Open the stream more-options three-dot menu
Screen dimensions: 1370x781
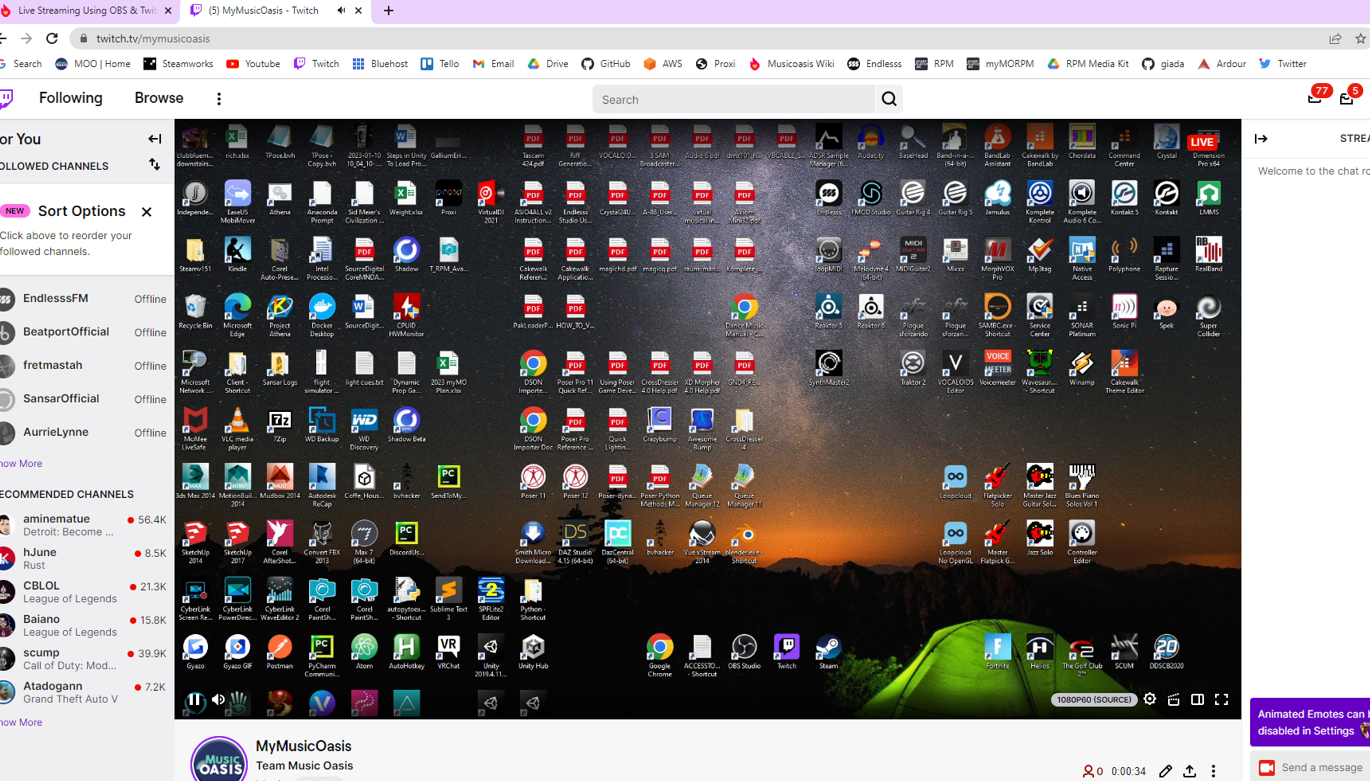[1213, 771]
